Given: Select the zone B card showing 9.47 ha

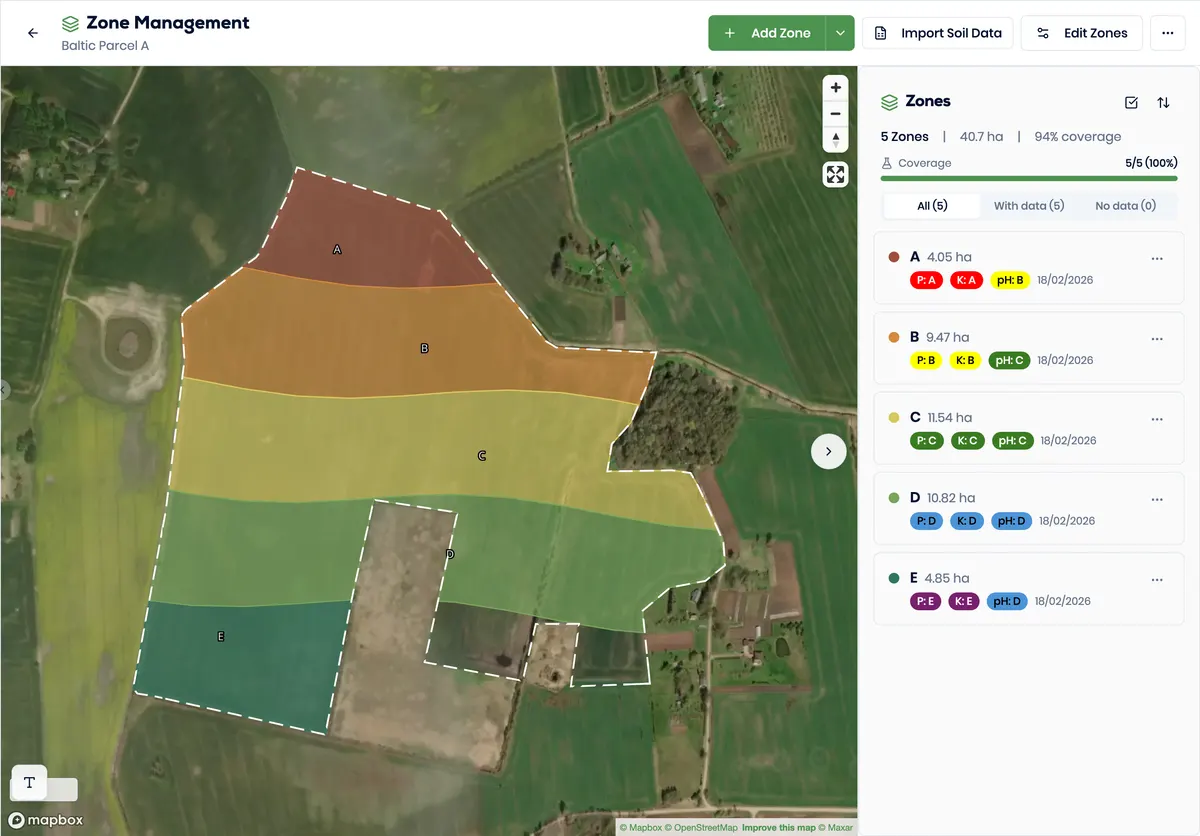Looking at the screenshot, I should tap(1029, 348).
